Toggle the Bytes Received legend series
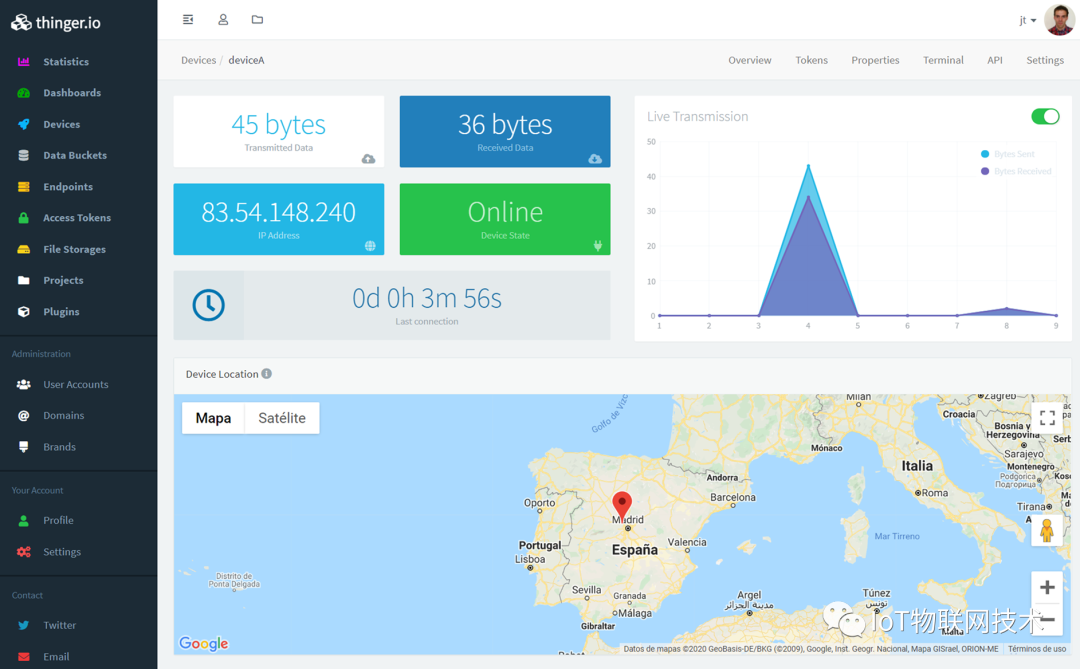The image size is (1080, 669). point(1016,171)
